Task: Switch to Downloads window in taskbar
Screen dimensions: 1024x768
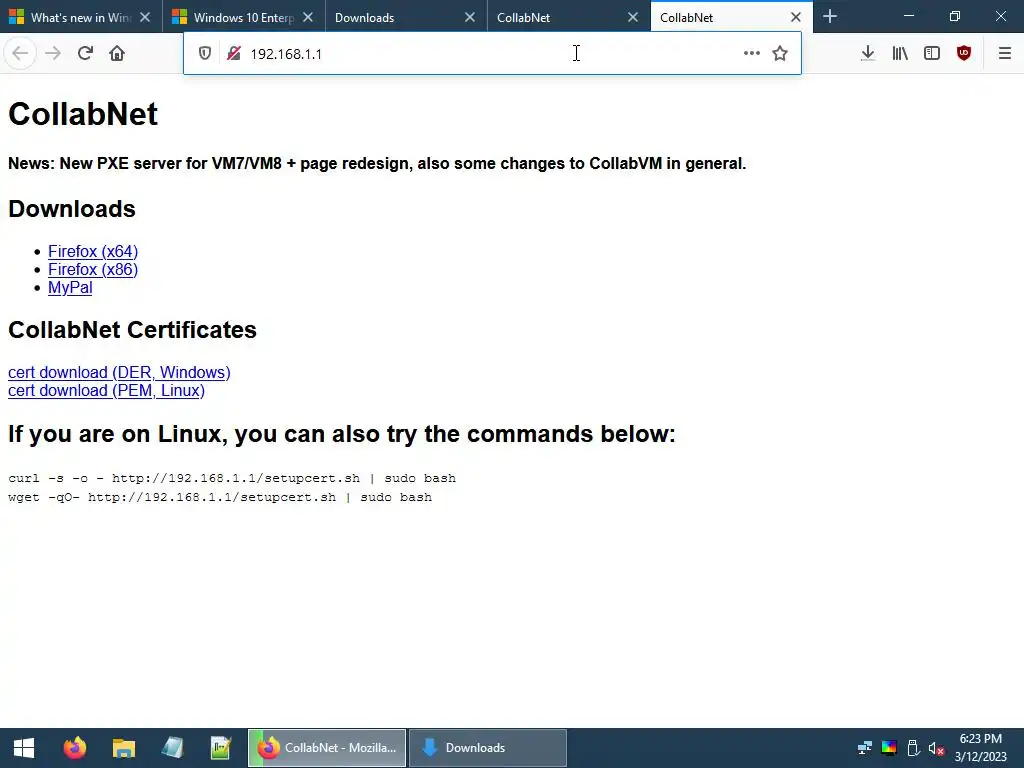Action: pyautogui.click(x=487, y=748)
